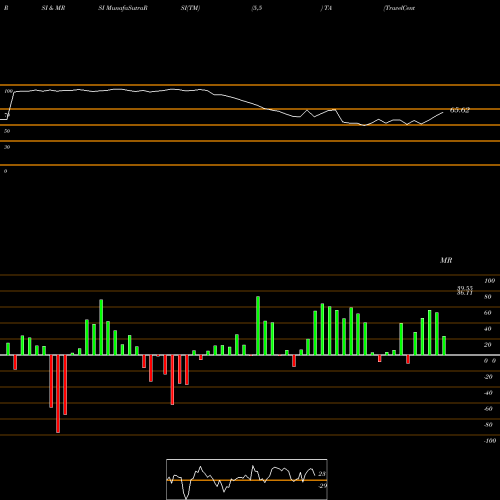The width and height of the screenshot is (500, 500).
Task: Click the 'SI(TM)' header label
Action: [x=190, y=8]
